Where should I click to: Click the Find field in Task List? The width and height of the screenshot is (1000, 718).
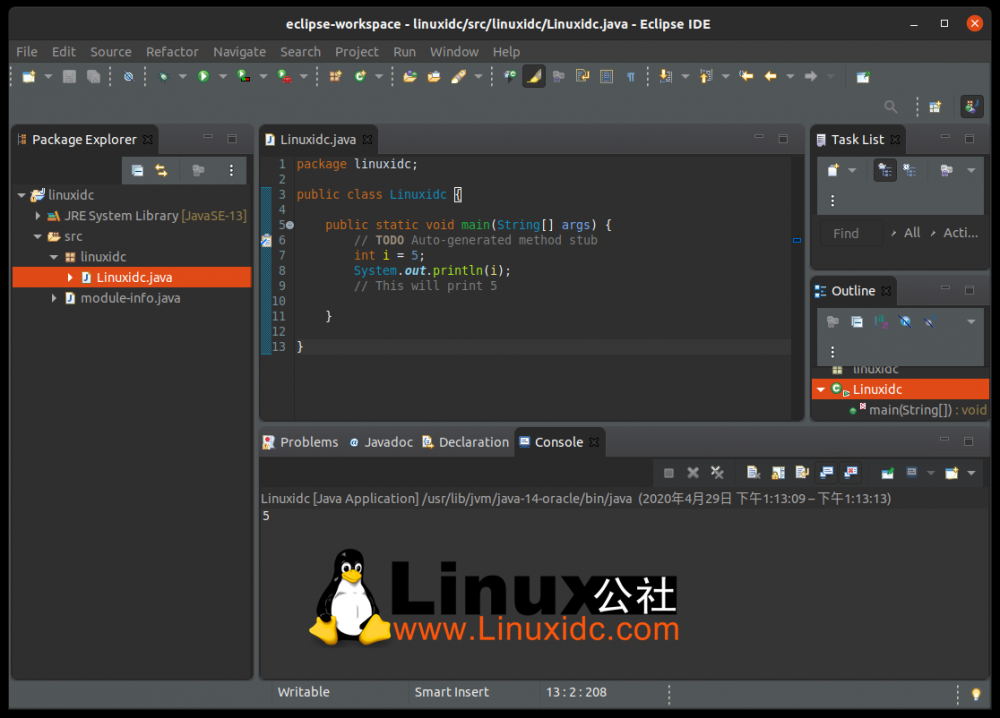point(850,233)
